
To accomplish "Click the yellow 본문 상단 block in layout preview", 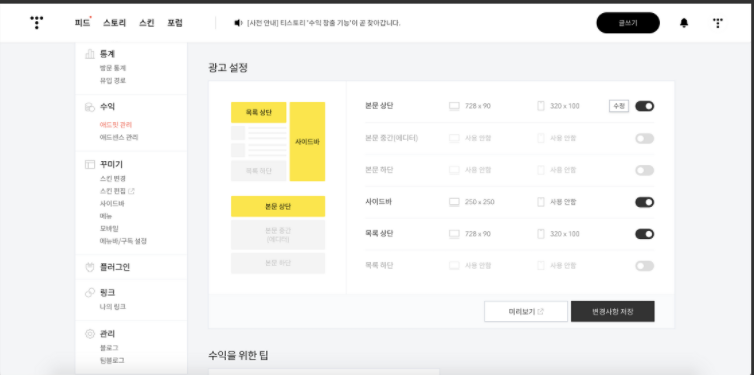I will pyautogui.click(x=278, y=206).
